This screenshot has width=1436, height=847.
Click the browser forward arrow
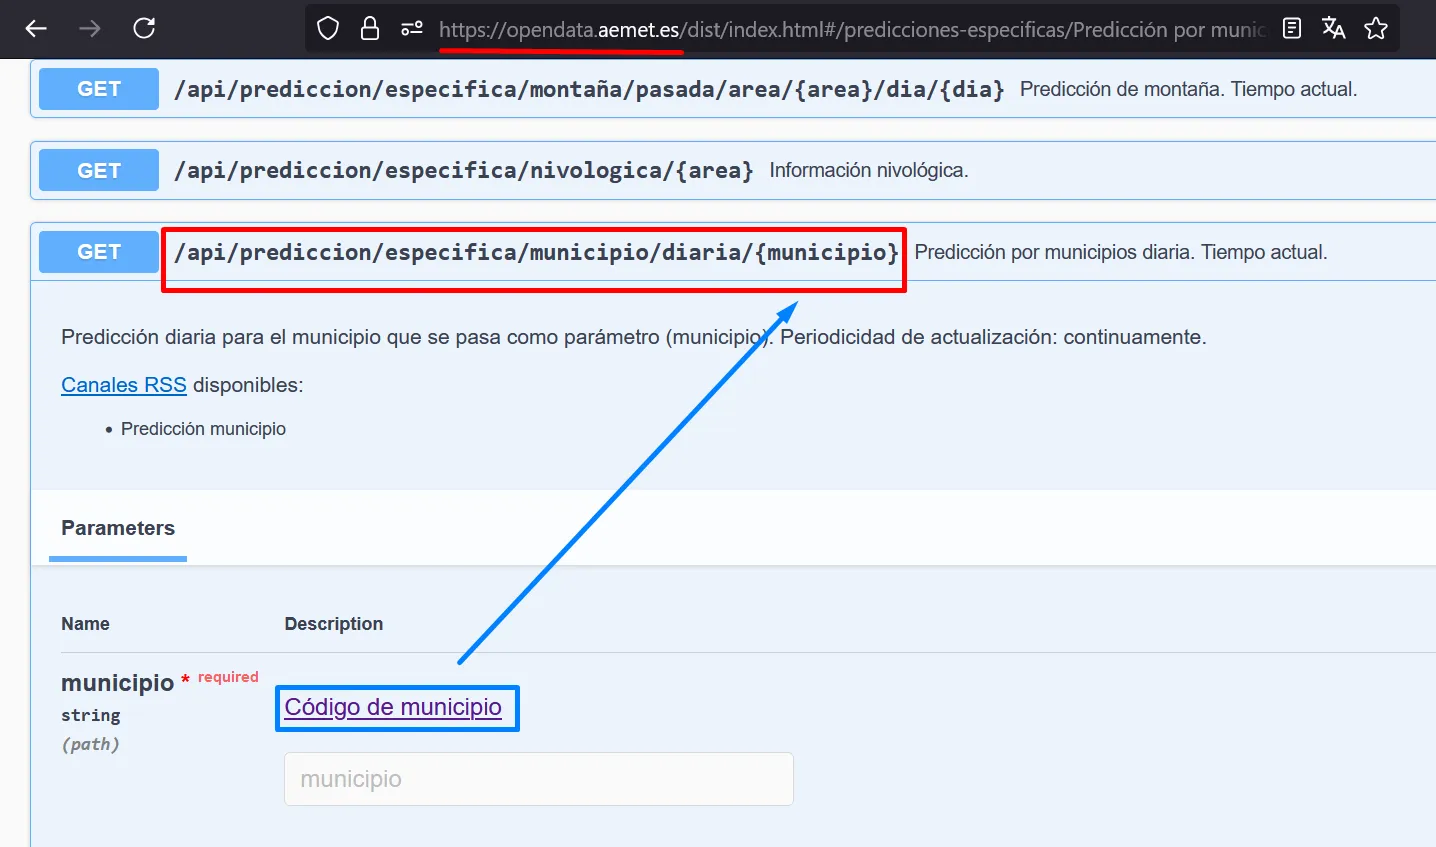90,29
